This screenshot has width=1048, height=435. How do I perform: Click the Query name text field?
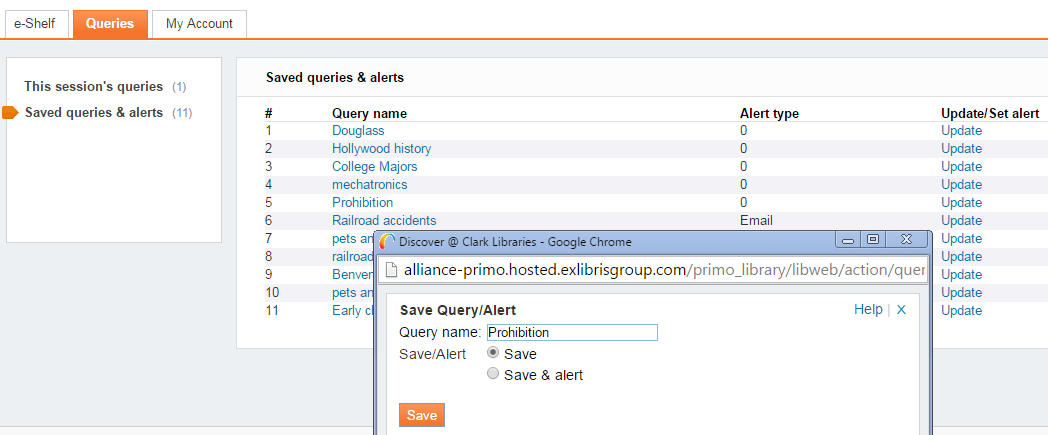coord(571,332)
